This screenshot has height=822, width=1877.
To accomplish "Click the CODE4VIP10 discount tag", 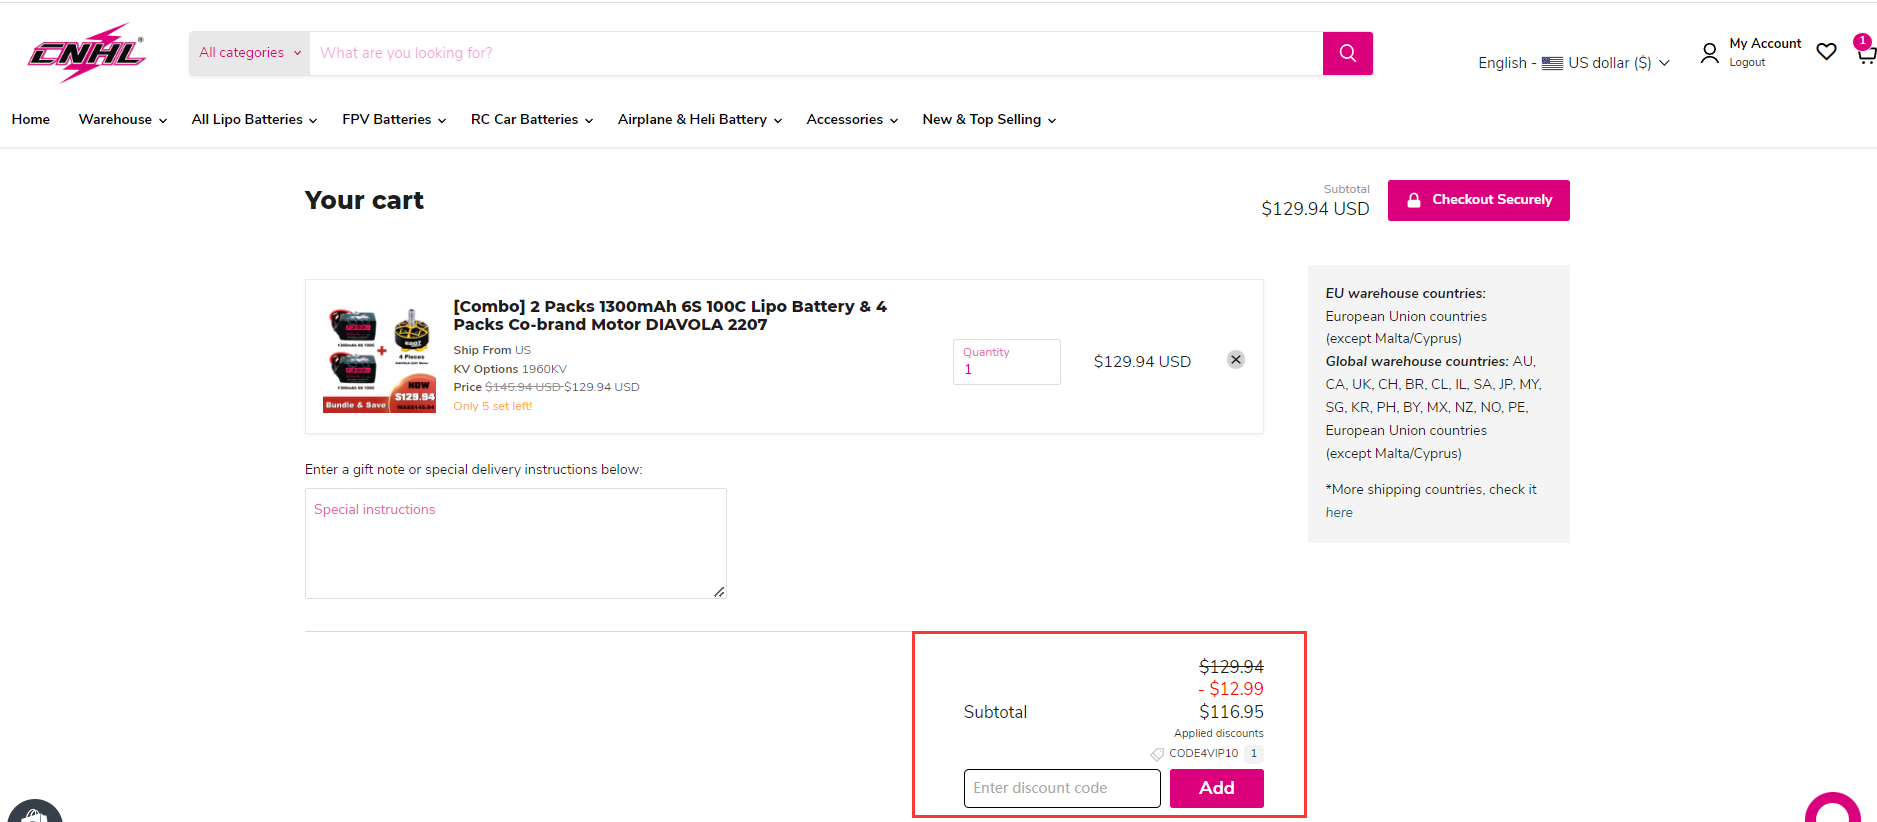I will [1203, 754].
